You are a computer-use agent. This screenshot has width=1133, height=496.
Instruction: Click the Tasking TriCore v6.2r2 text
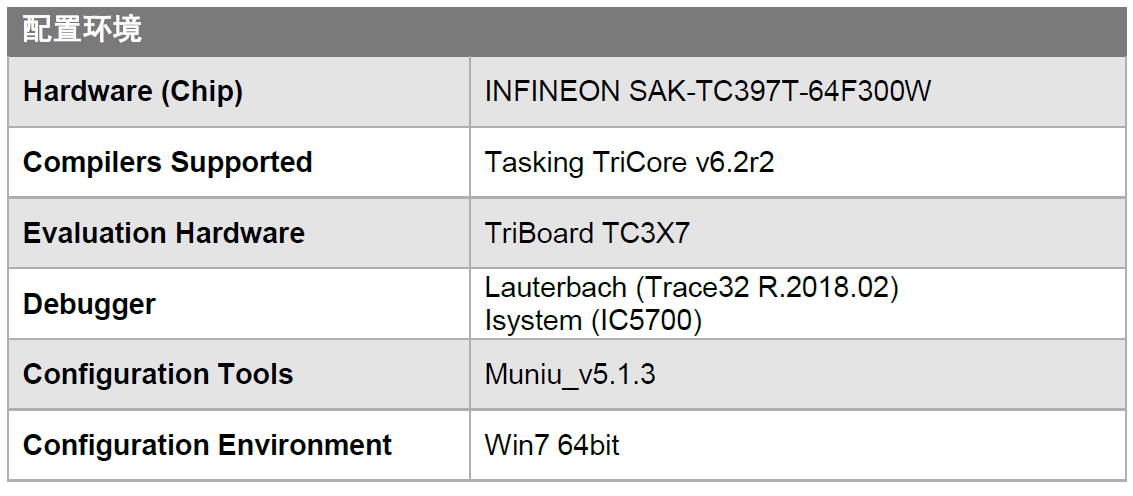click(629, 163)
